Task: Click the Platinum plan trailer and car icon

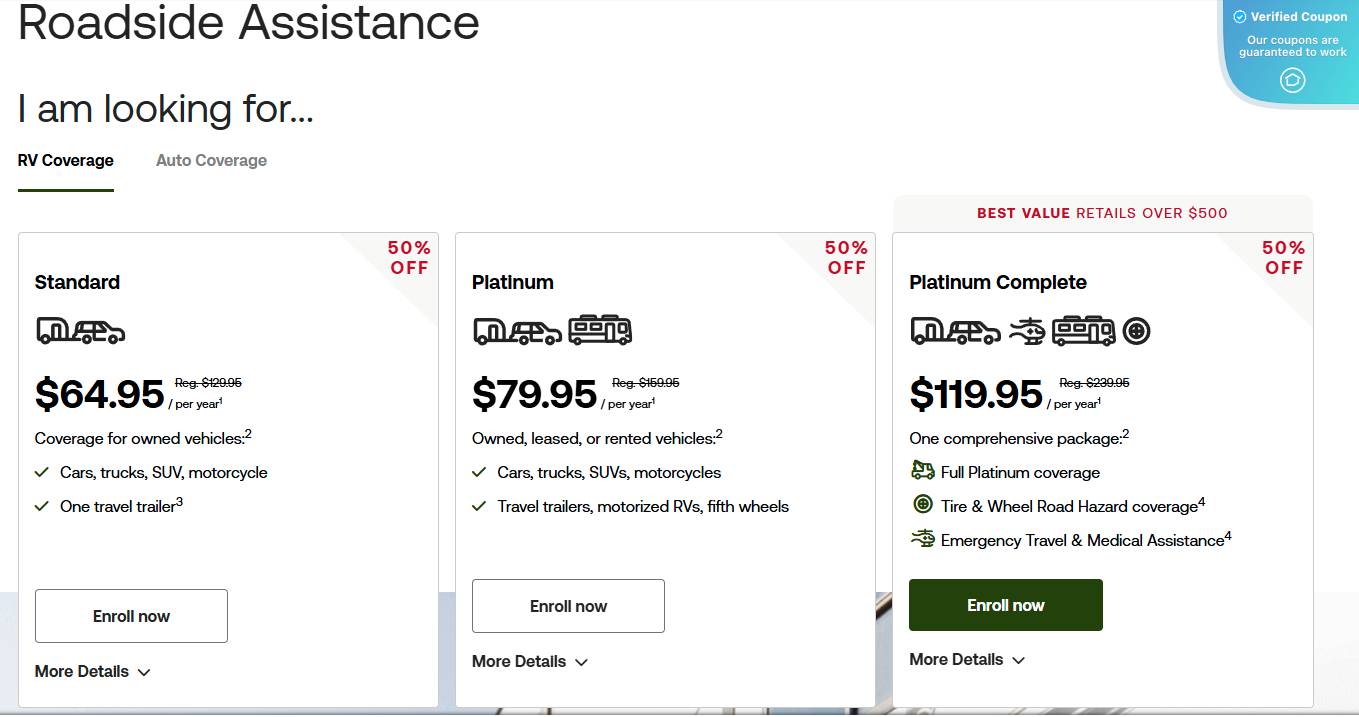Action: [x=517, y=330]
